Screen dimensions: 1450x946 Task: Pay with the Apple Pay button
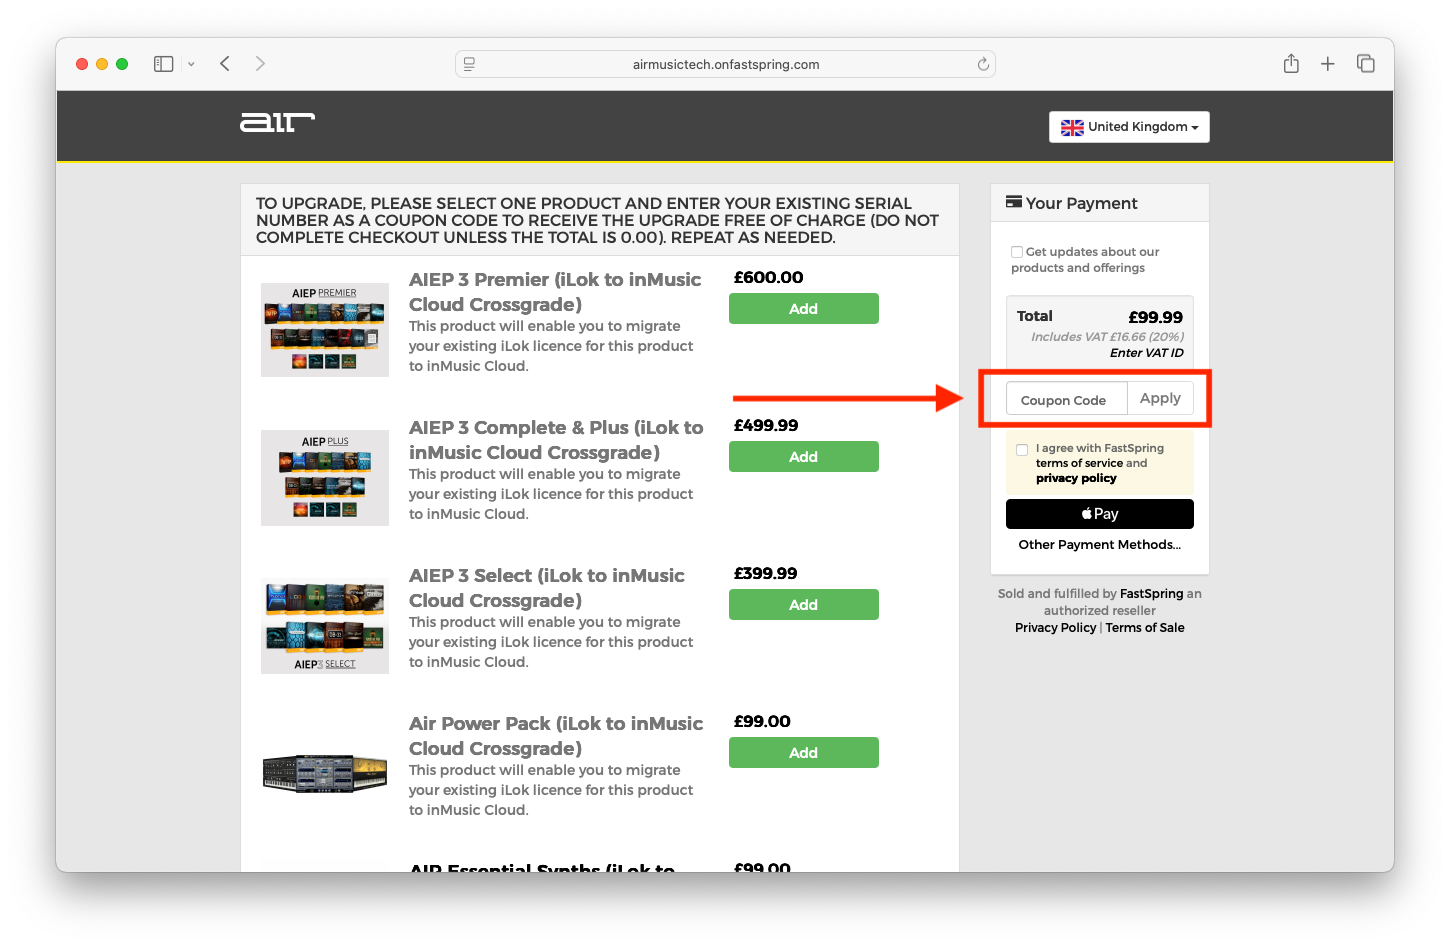click(1100, 514)
